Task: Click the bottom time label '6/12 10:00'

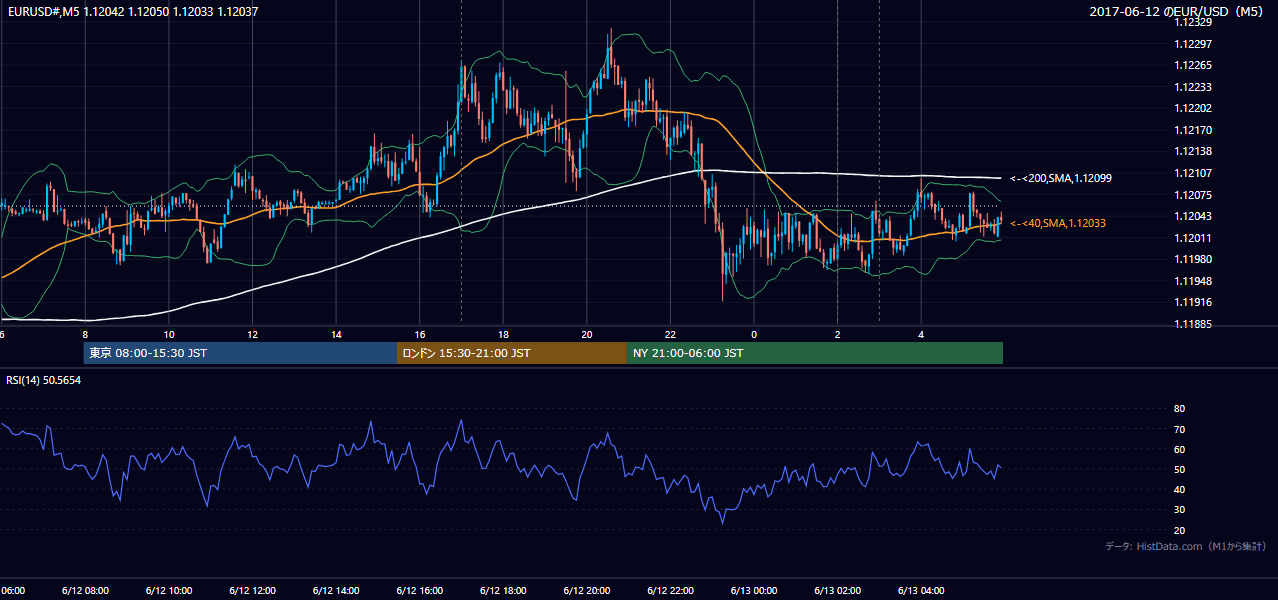Action: (169, 591)
